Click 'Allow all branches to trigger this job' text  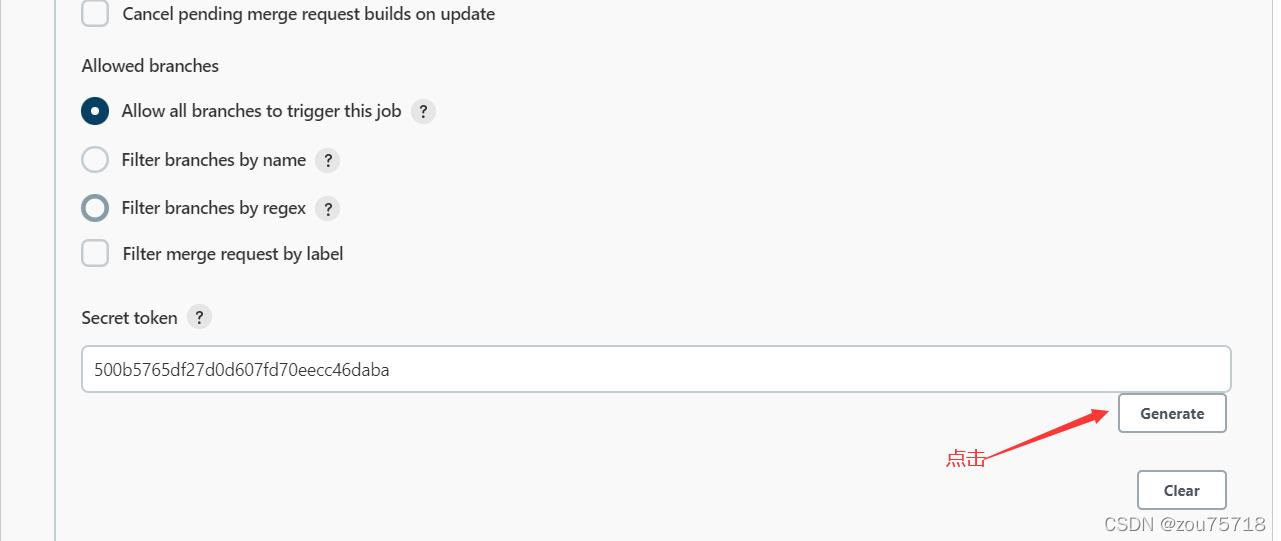[262, 111]
